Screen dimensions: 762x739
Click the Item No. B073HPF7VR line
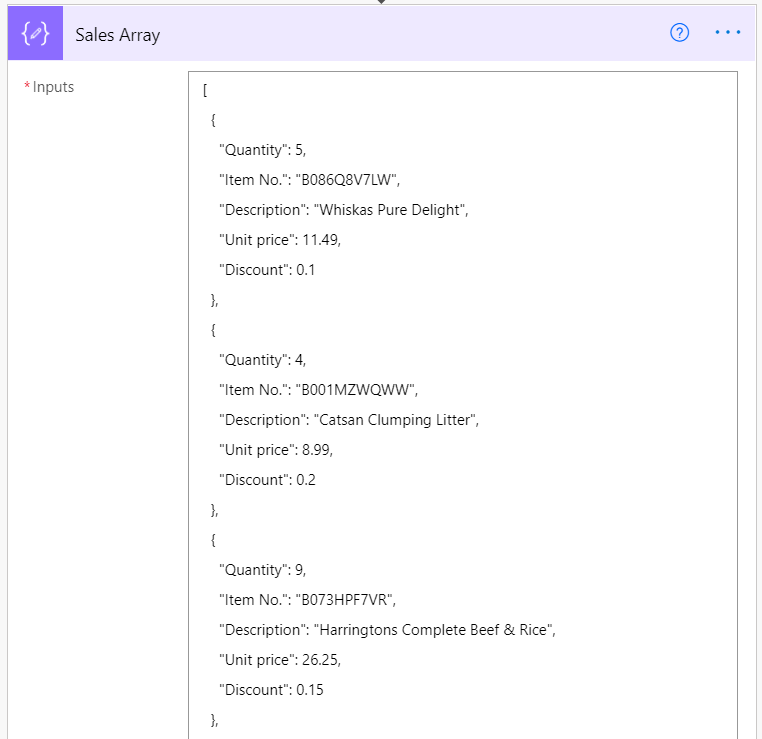coord(307,600)
